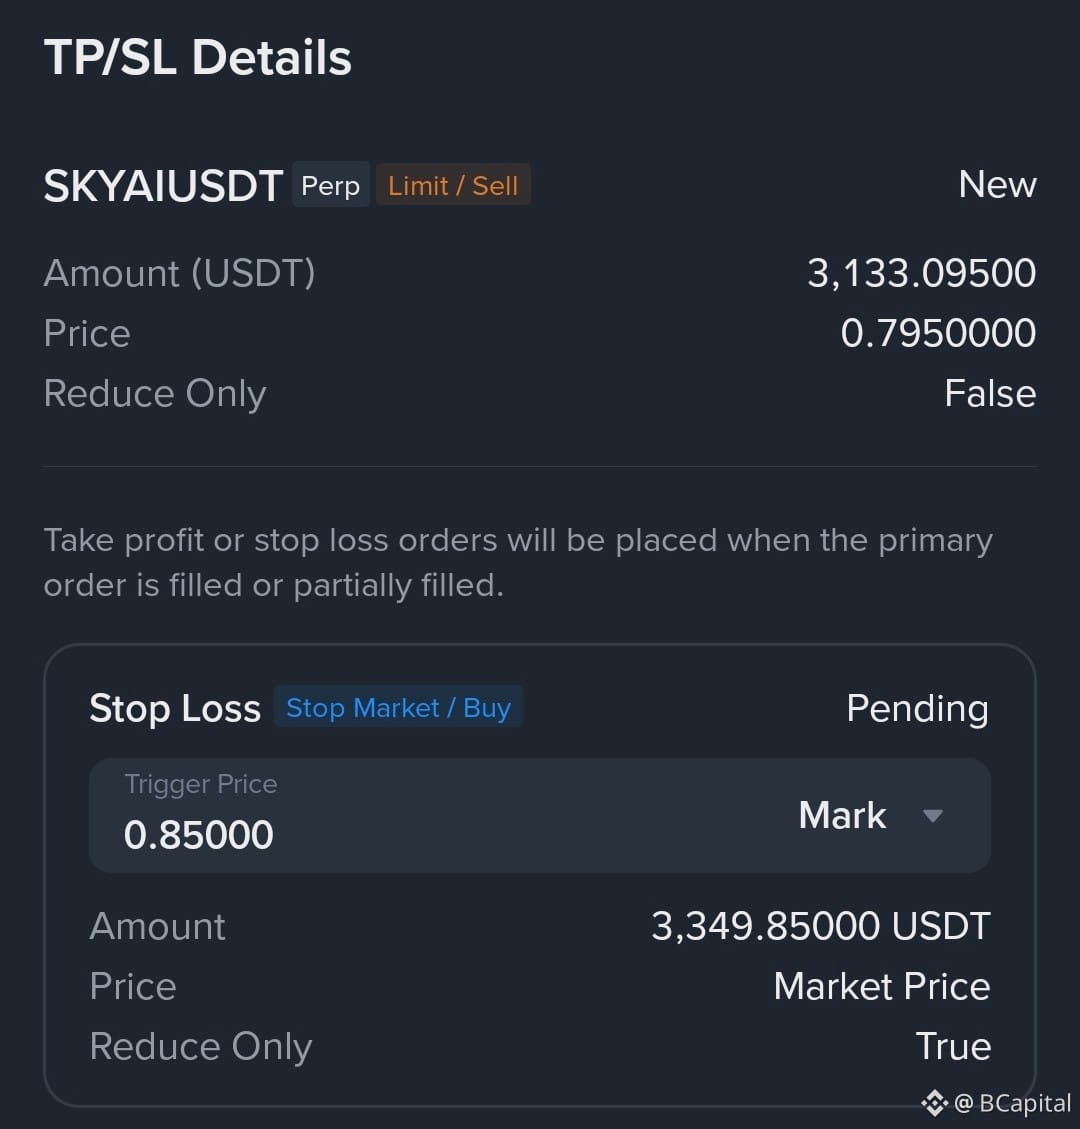
Task: Click the 3,133.09500 amount value
Action: point(922,273)
